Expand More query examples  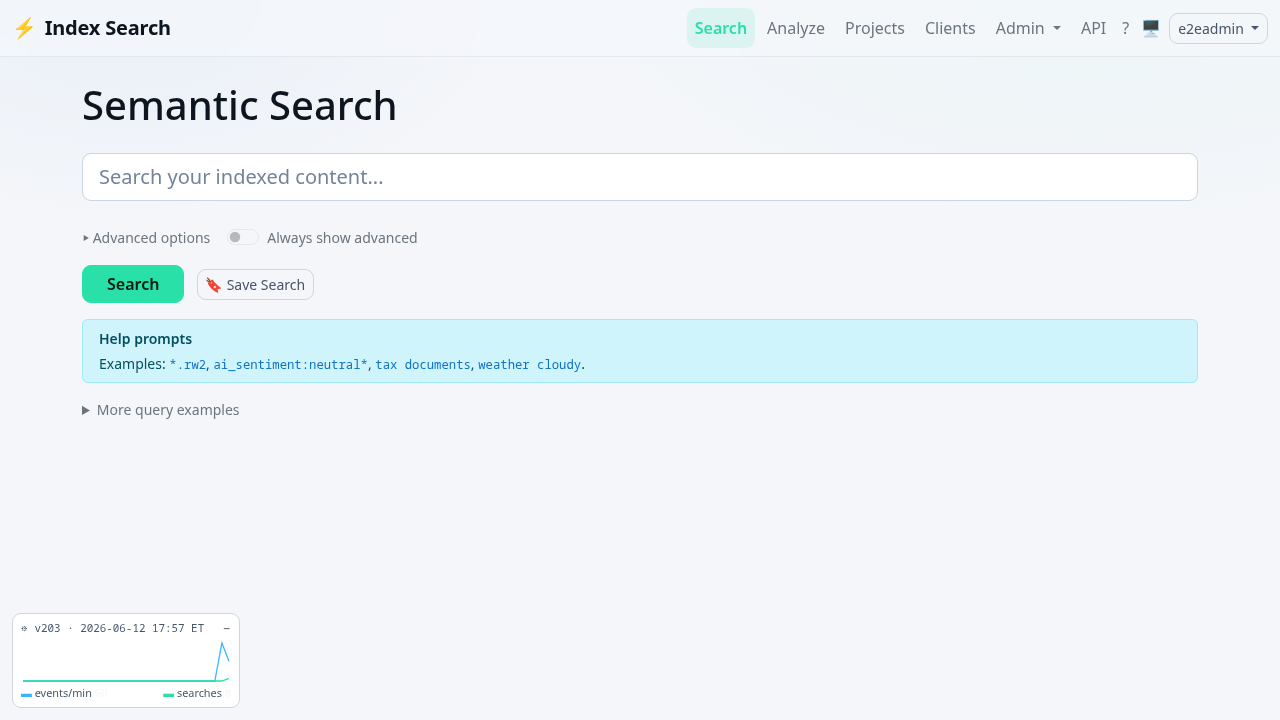point(161,410)
